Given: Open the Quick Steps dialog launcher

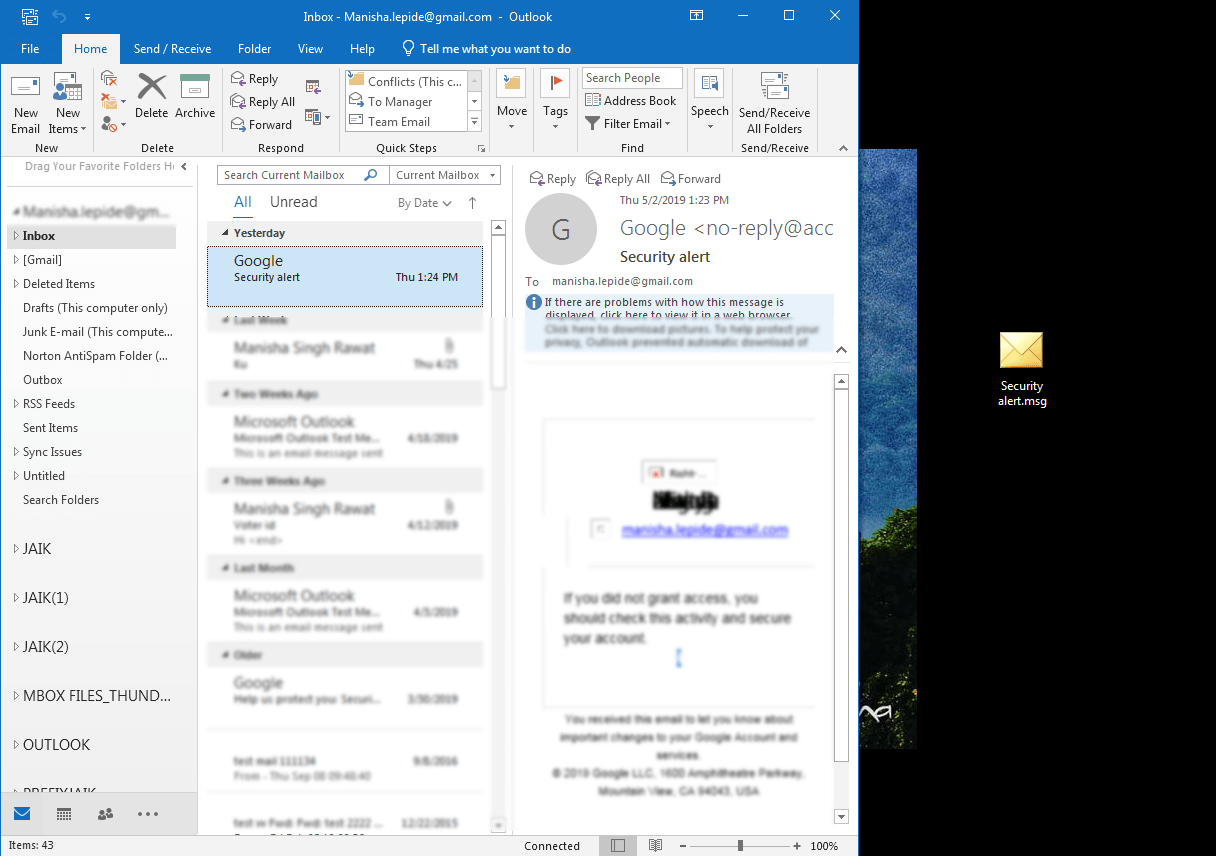Looking at the screenshot, I should pos(482,148).
